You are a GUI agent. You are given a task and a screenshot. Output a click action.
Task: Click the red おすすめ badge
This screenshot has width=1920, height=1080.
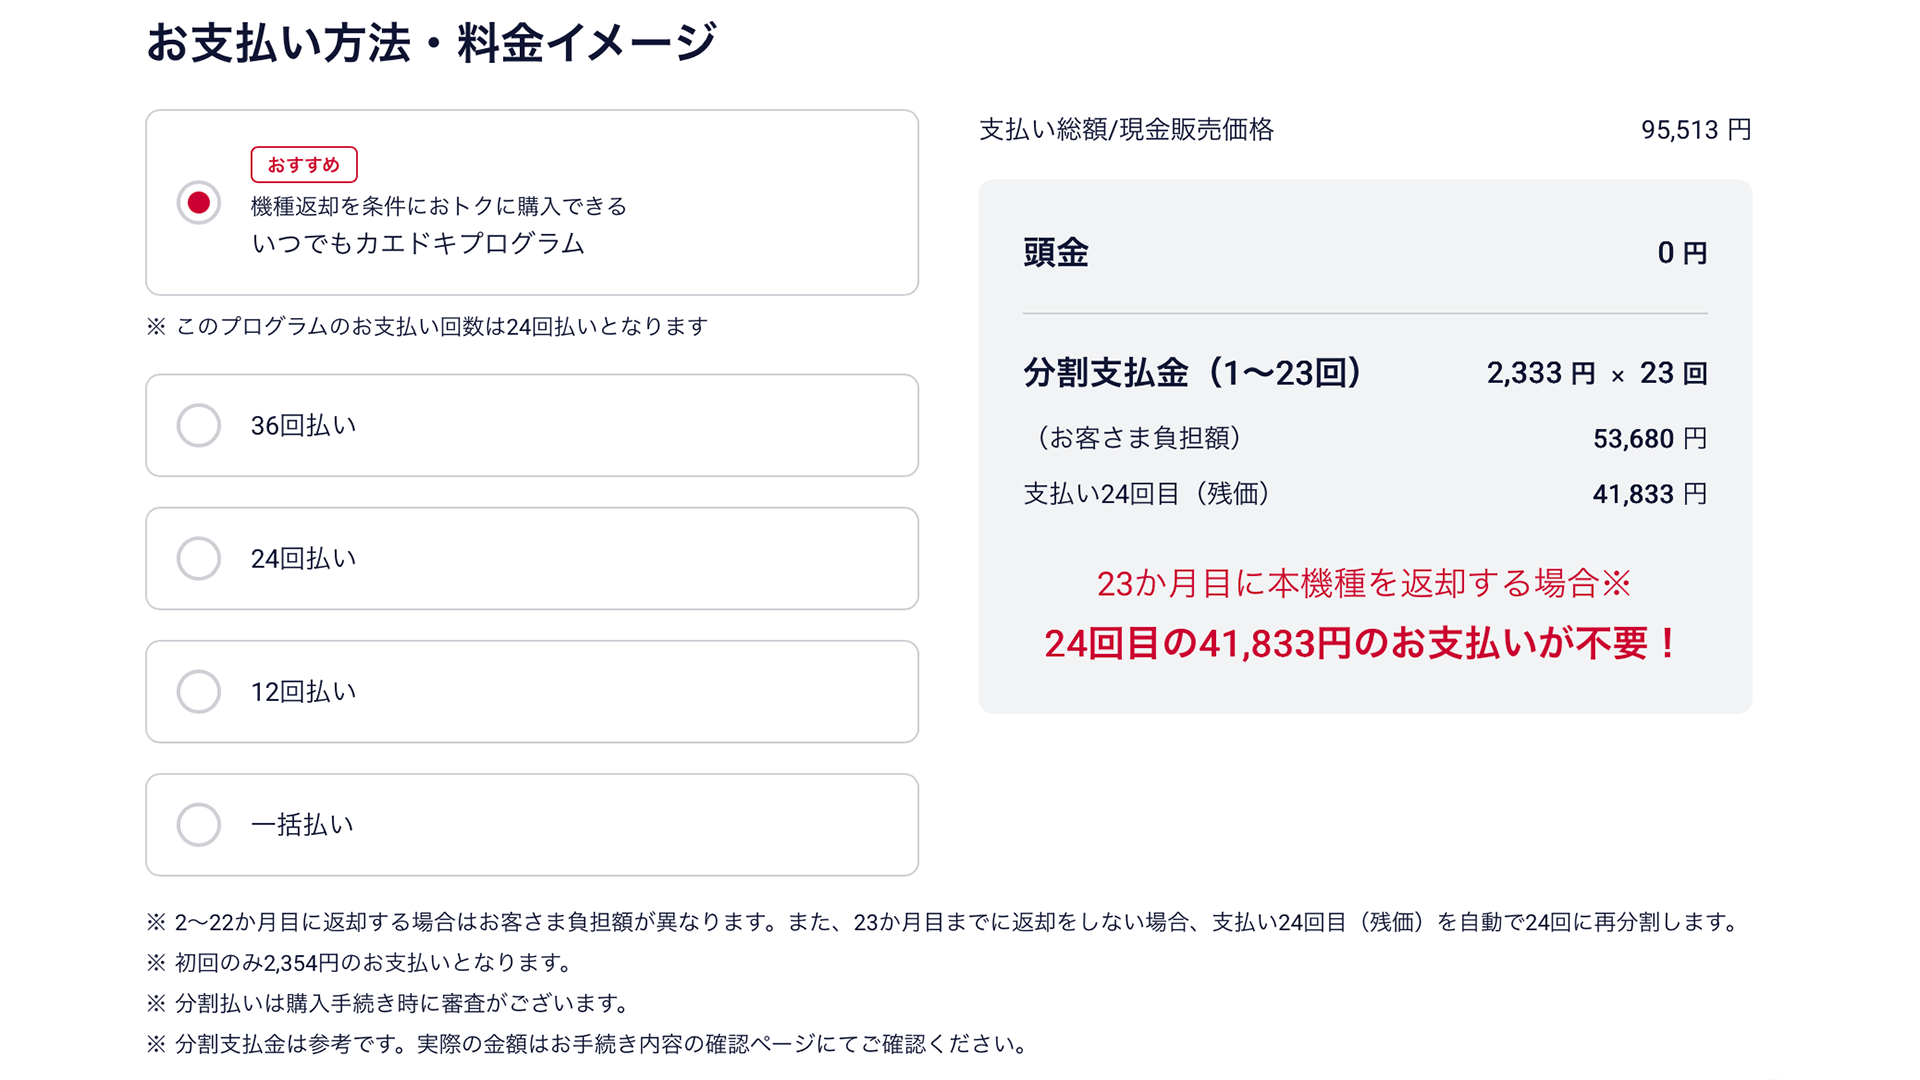pos(304,165)
